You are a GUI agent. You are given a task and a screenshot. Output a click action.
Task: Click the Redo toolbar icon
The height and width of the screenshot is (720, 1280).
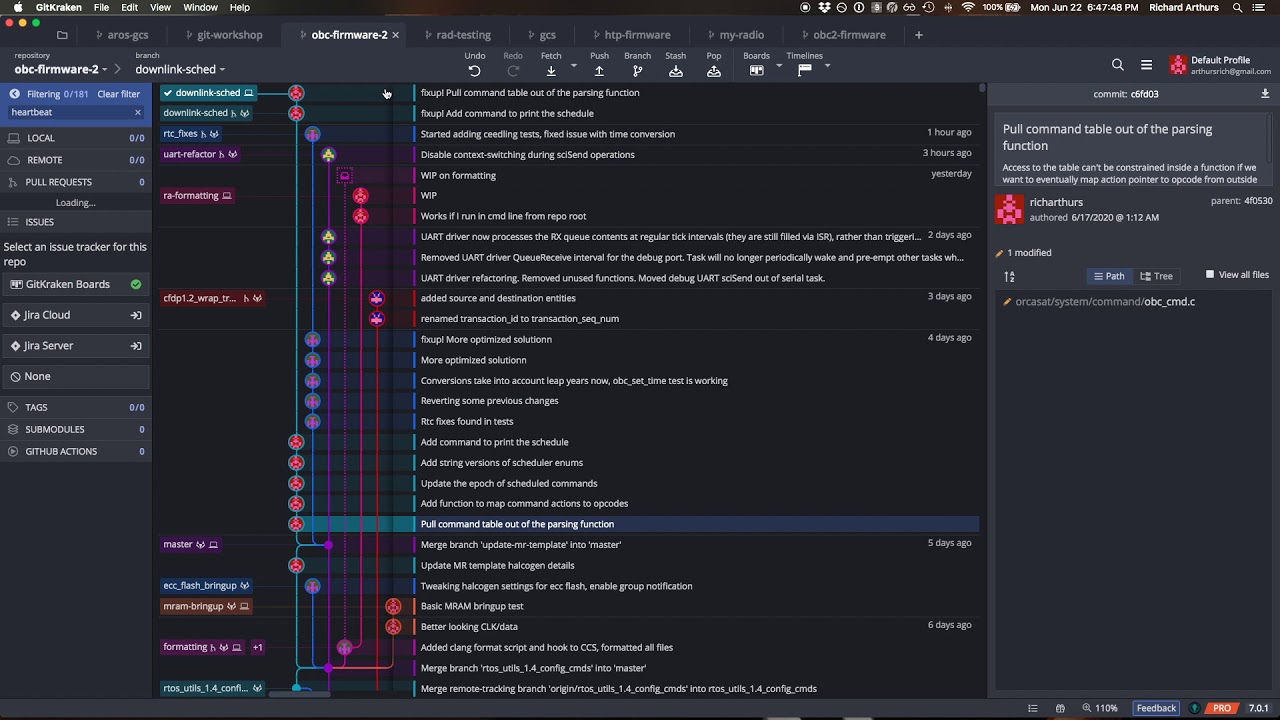pyautogui.click(x=513, y=71)
